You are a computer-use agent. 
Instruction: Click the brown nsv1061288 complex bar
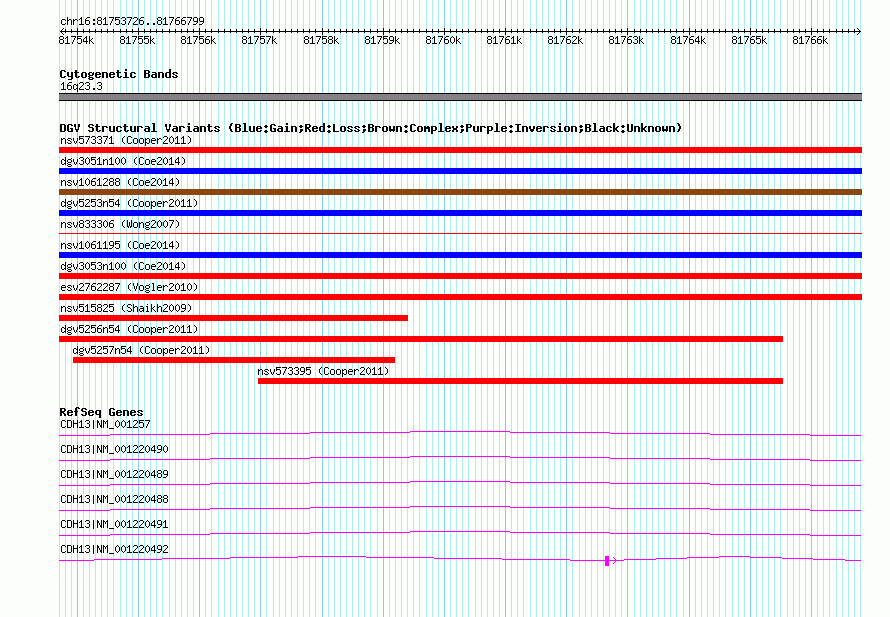click(x=460, y=192)
